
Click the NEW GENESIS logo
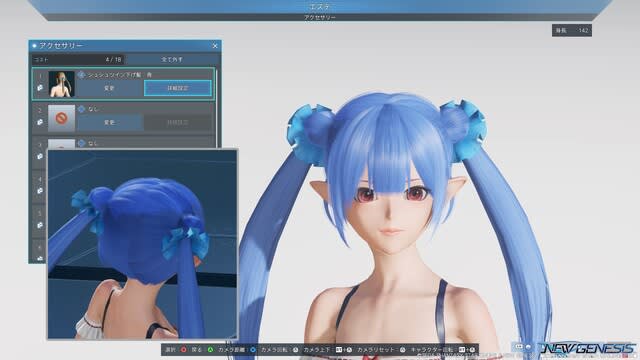click(x=588, y=348)
